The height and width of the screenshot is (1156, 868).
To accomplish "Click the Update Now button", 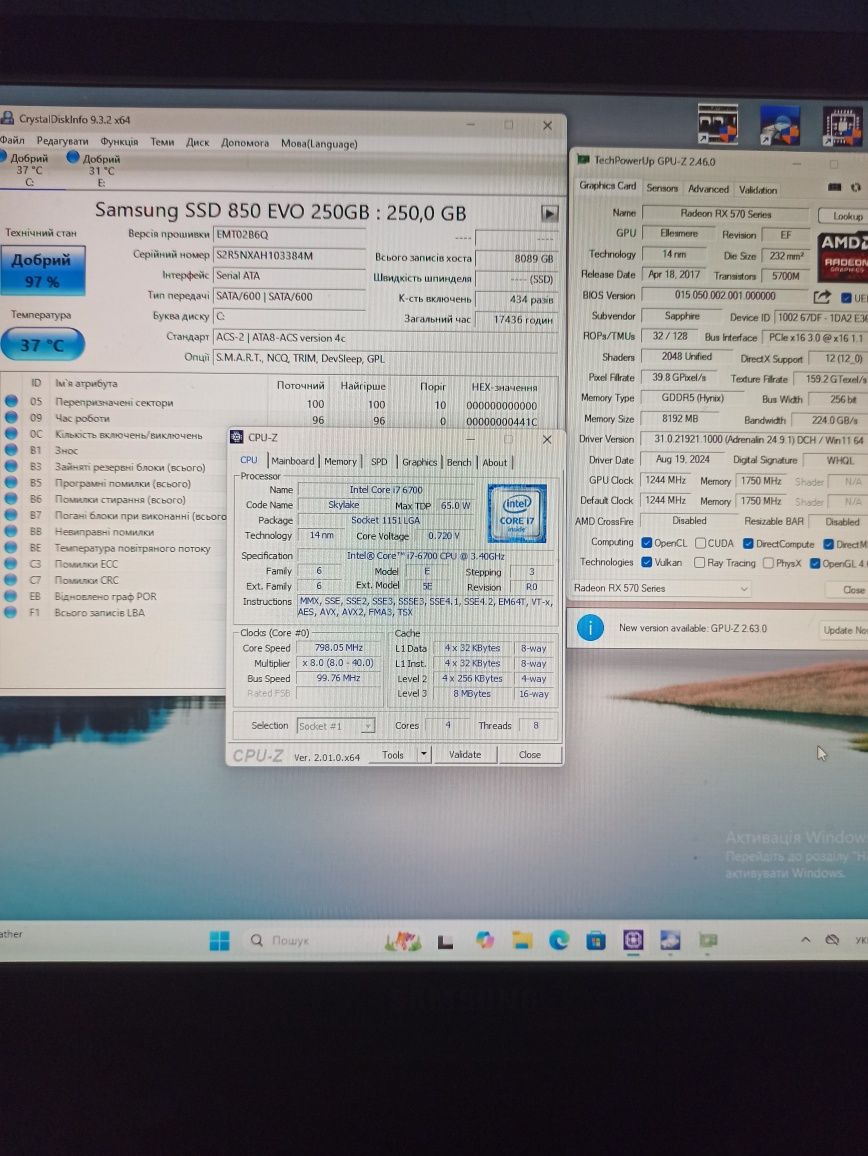I will [x=844, y=630].
